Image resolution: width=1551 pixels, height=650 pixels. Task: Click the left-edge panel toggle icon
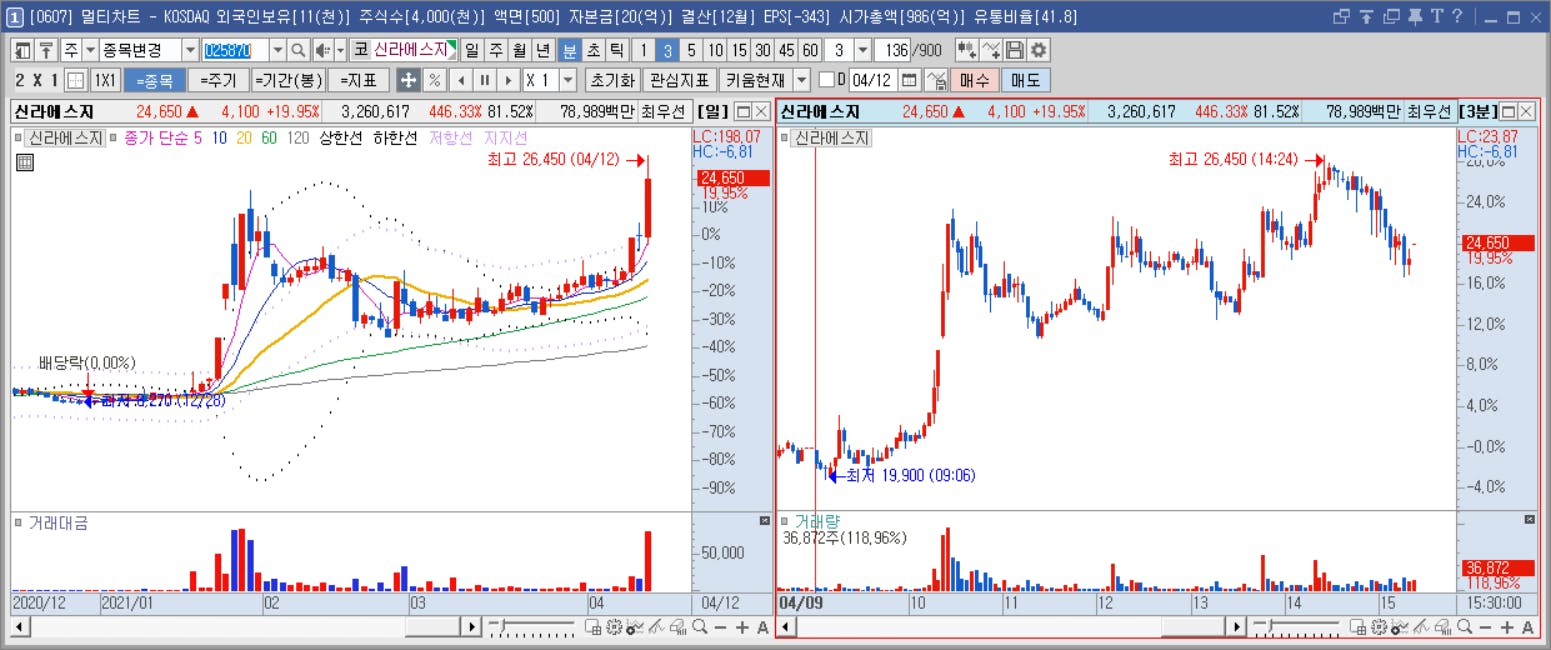coord(23,50)
